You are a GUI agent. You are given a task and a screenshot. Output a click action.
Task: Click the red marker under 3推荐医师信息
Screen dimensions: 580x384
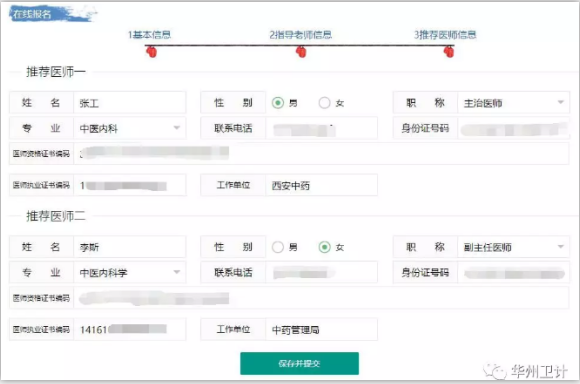tap(449, 52)
